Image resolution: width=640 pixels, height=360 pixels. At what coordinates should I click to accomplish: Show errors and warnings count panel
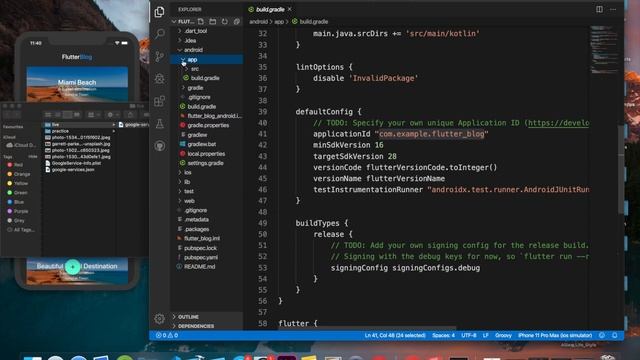tap(167, 335)
